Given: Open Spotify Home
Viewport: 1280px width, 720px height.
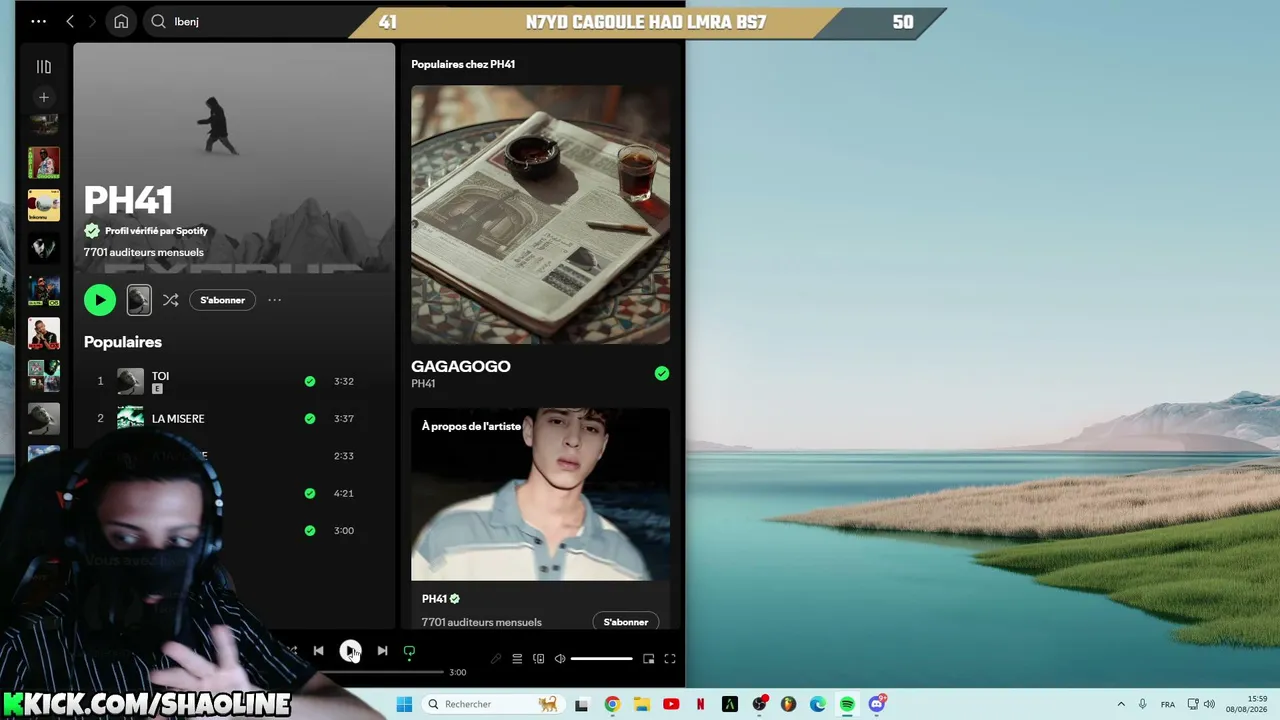Looking at the screenshot, I should coord(121,21).
